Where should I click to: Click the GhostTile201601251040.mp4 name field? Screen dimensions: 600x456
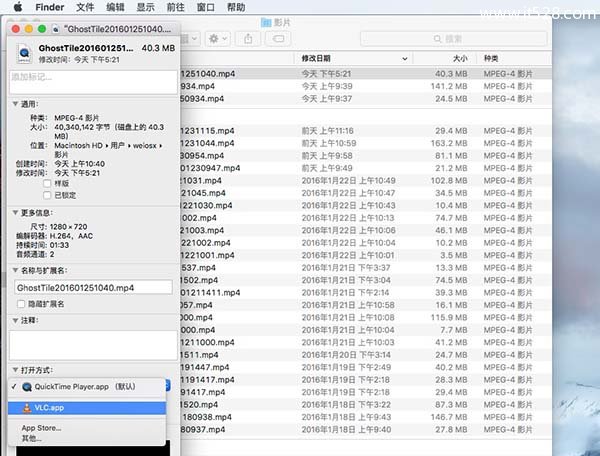[93, 287]
